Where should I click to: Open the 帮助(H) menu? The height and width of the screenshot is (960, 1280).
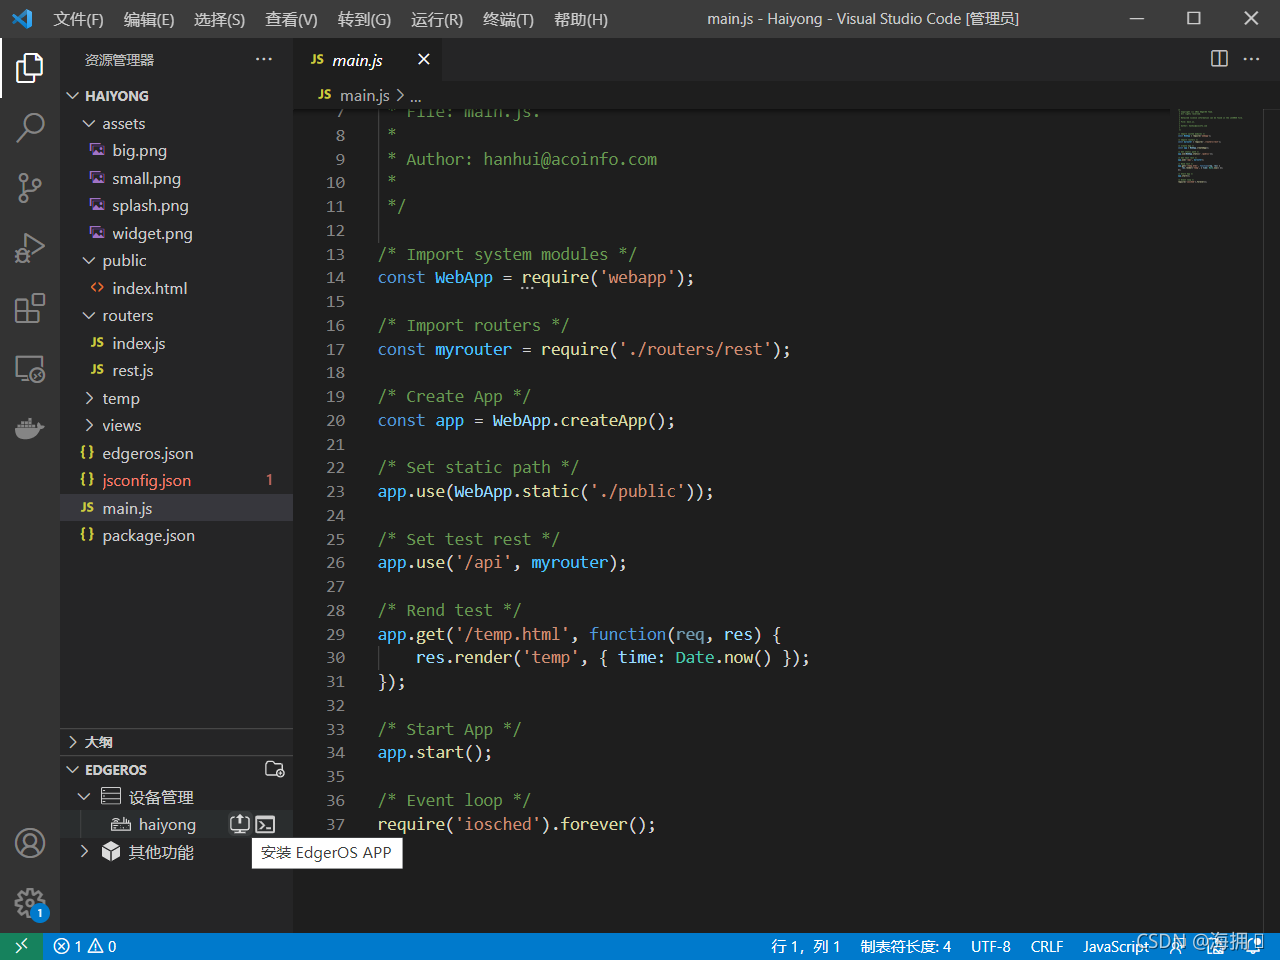[581, 19]
